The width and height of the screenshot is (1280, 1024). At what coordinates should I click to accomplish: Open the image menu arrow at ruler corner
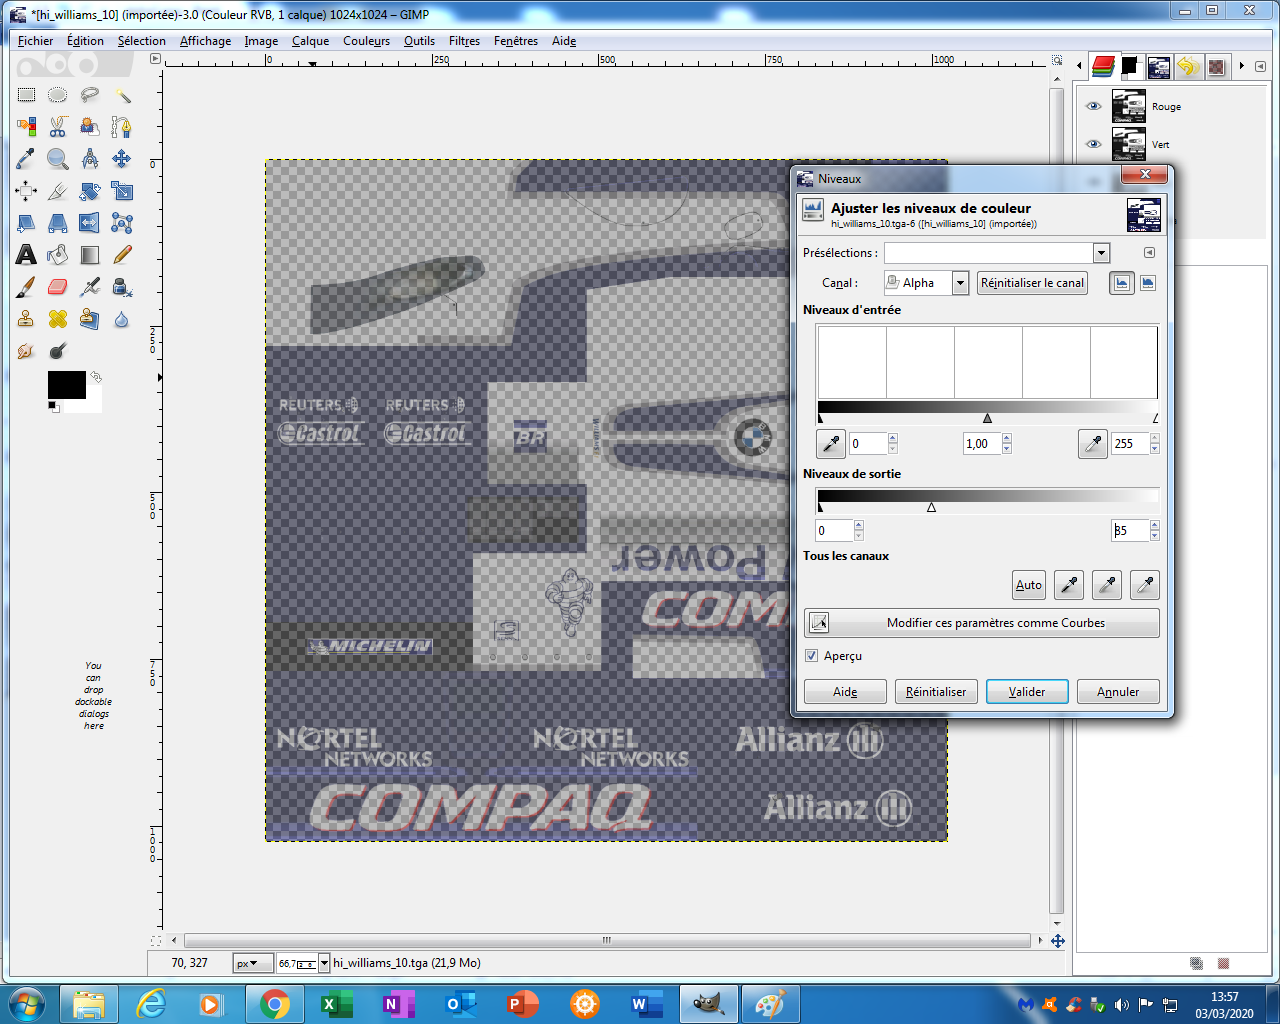tap(155, 59)
